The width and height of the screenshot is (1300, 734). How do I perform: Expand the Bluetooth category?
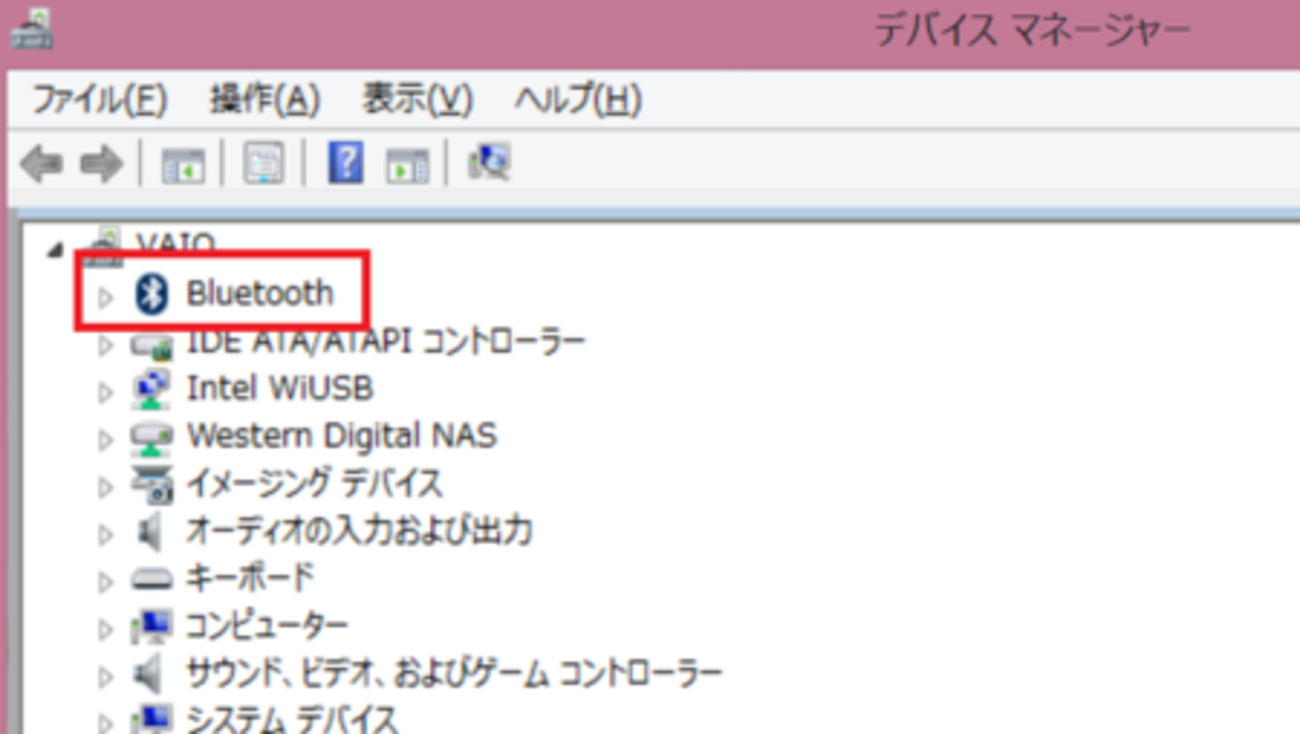tap(106, 297)
